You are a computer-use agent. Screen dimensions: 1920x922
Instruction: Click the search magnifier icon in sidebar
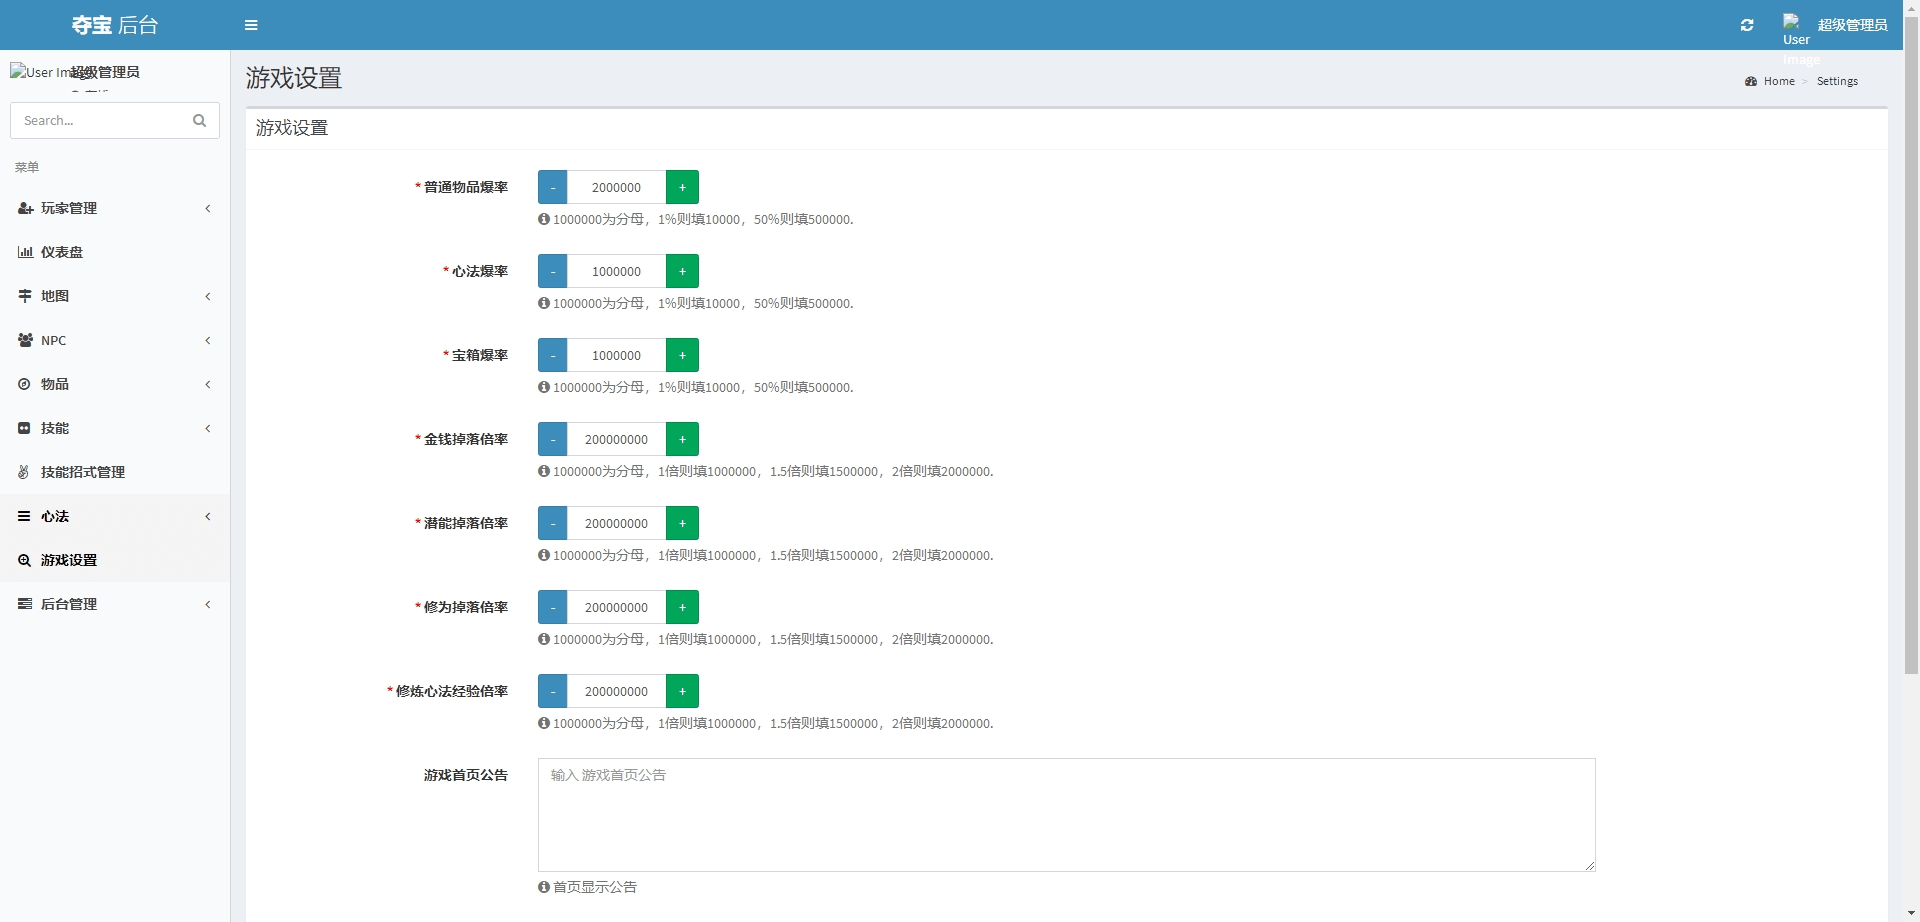tap(199, 120)
